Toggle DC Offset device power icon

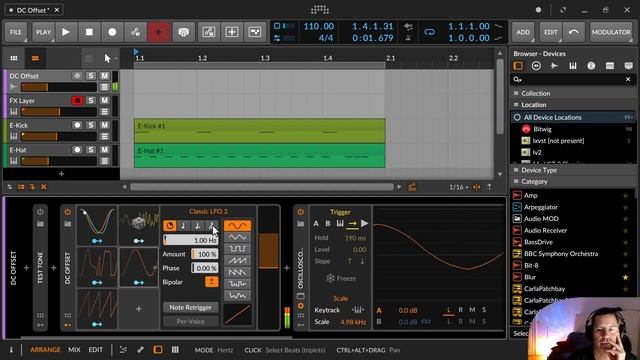click(x=68, y=212)
